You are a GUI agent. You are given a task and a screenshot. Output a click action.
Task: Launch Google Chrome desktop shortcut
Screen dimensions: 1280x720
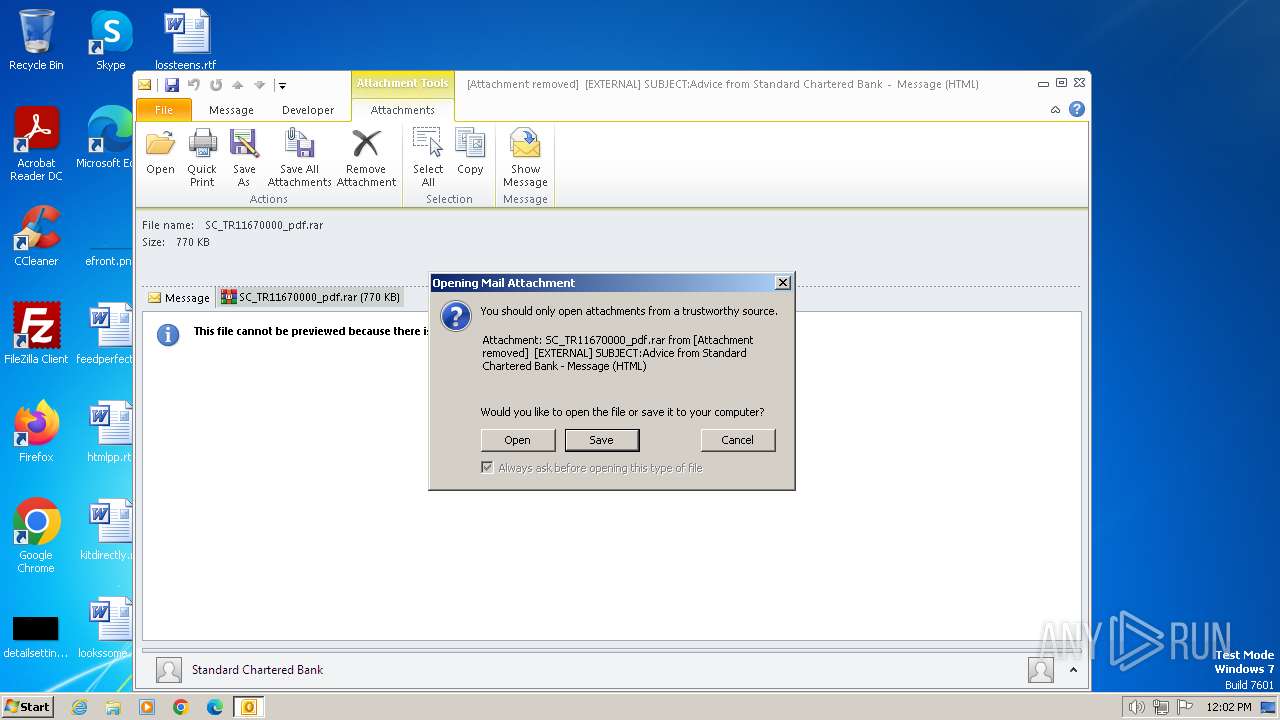36,537
